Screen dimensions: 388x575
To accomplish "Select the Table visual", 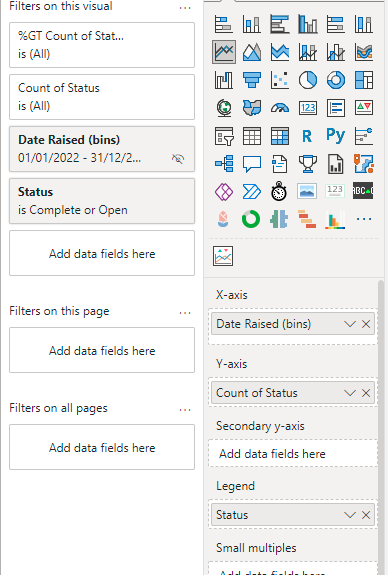I will [252, 136].
